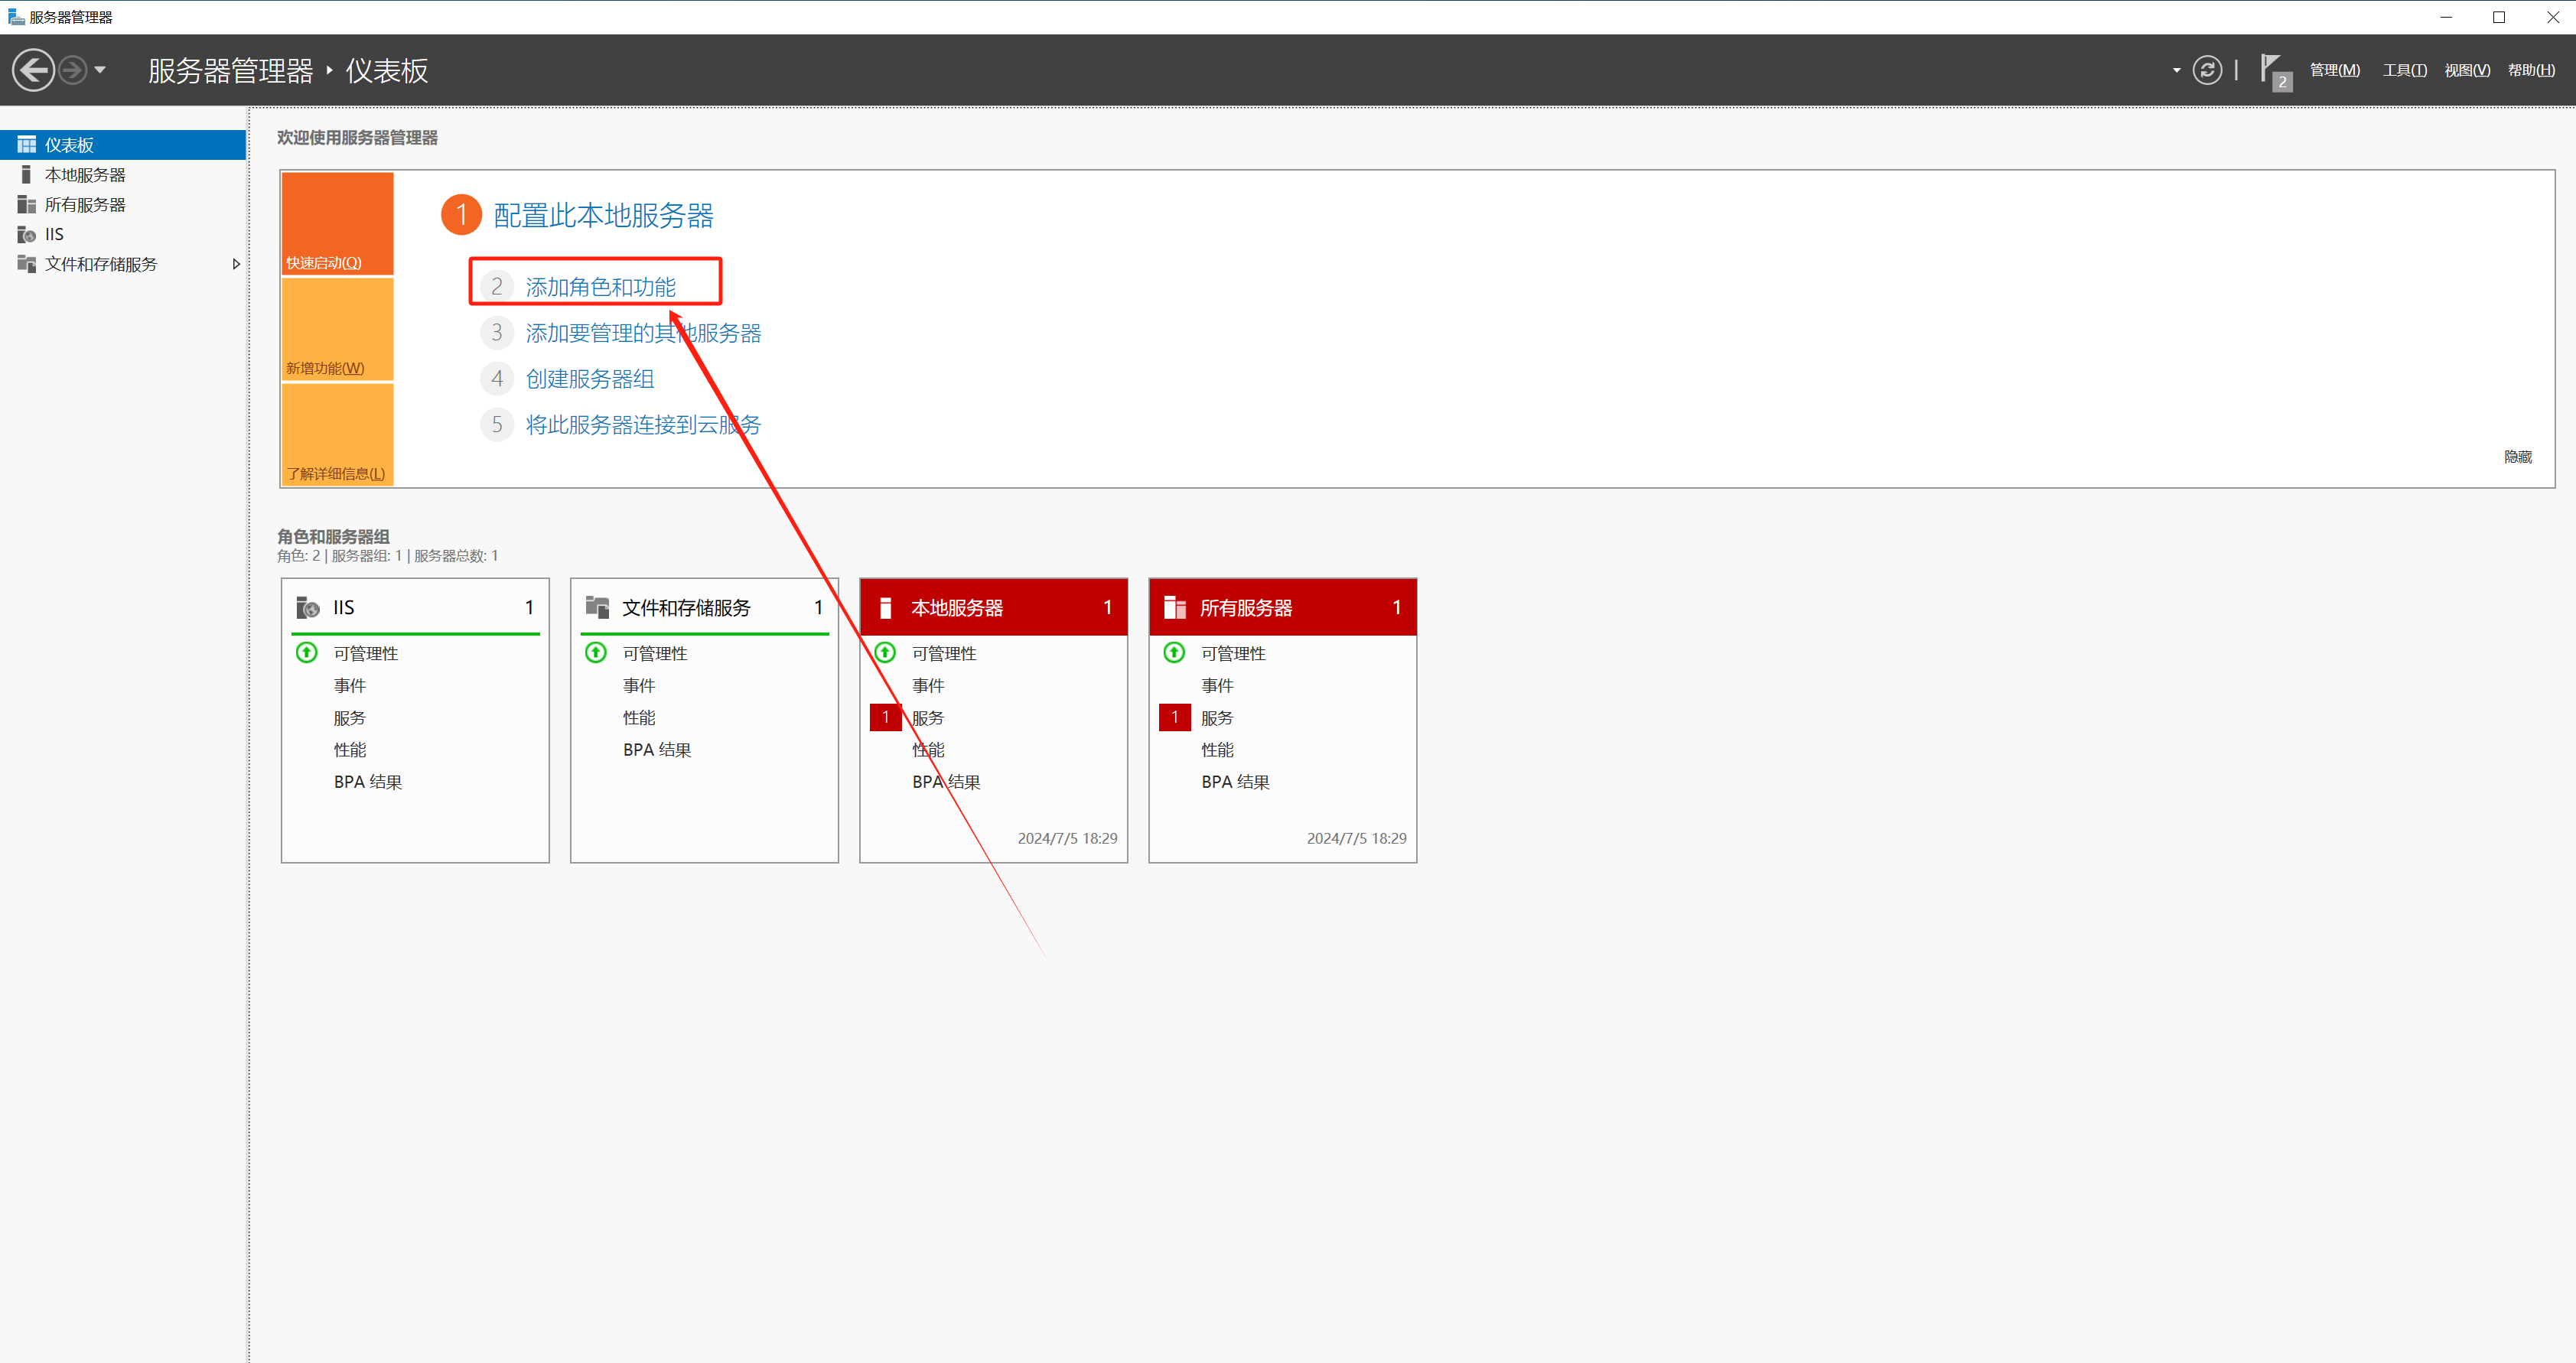Viewport: 2576px width, 1363px height.
Task: Open the 工具(T) menu
Action: pyautogui.click(x=2403, y=70)
